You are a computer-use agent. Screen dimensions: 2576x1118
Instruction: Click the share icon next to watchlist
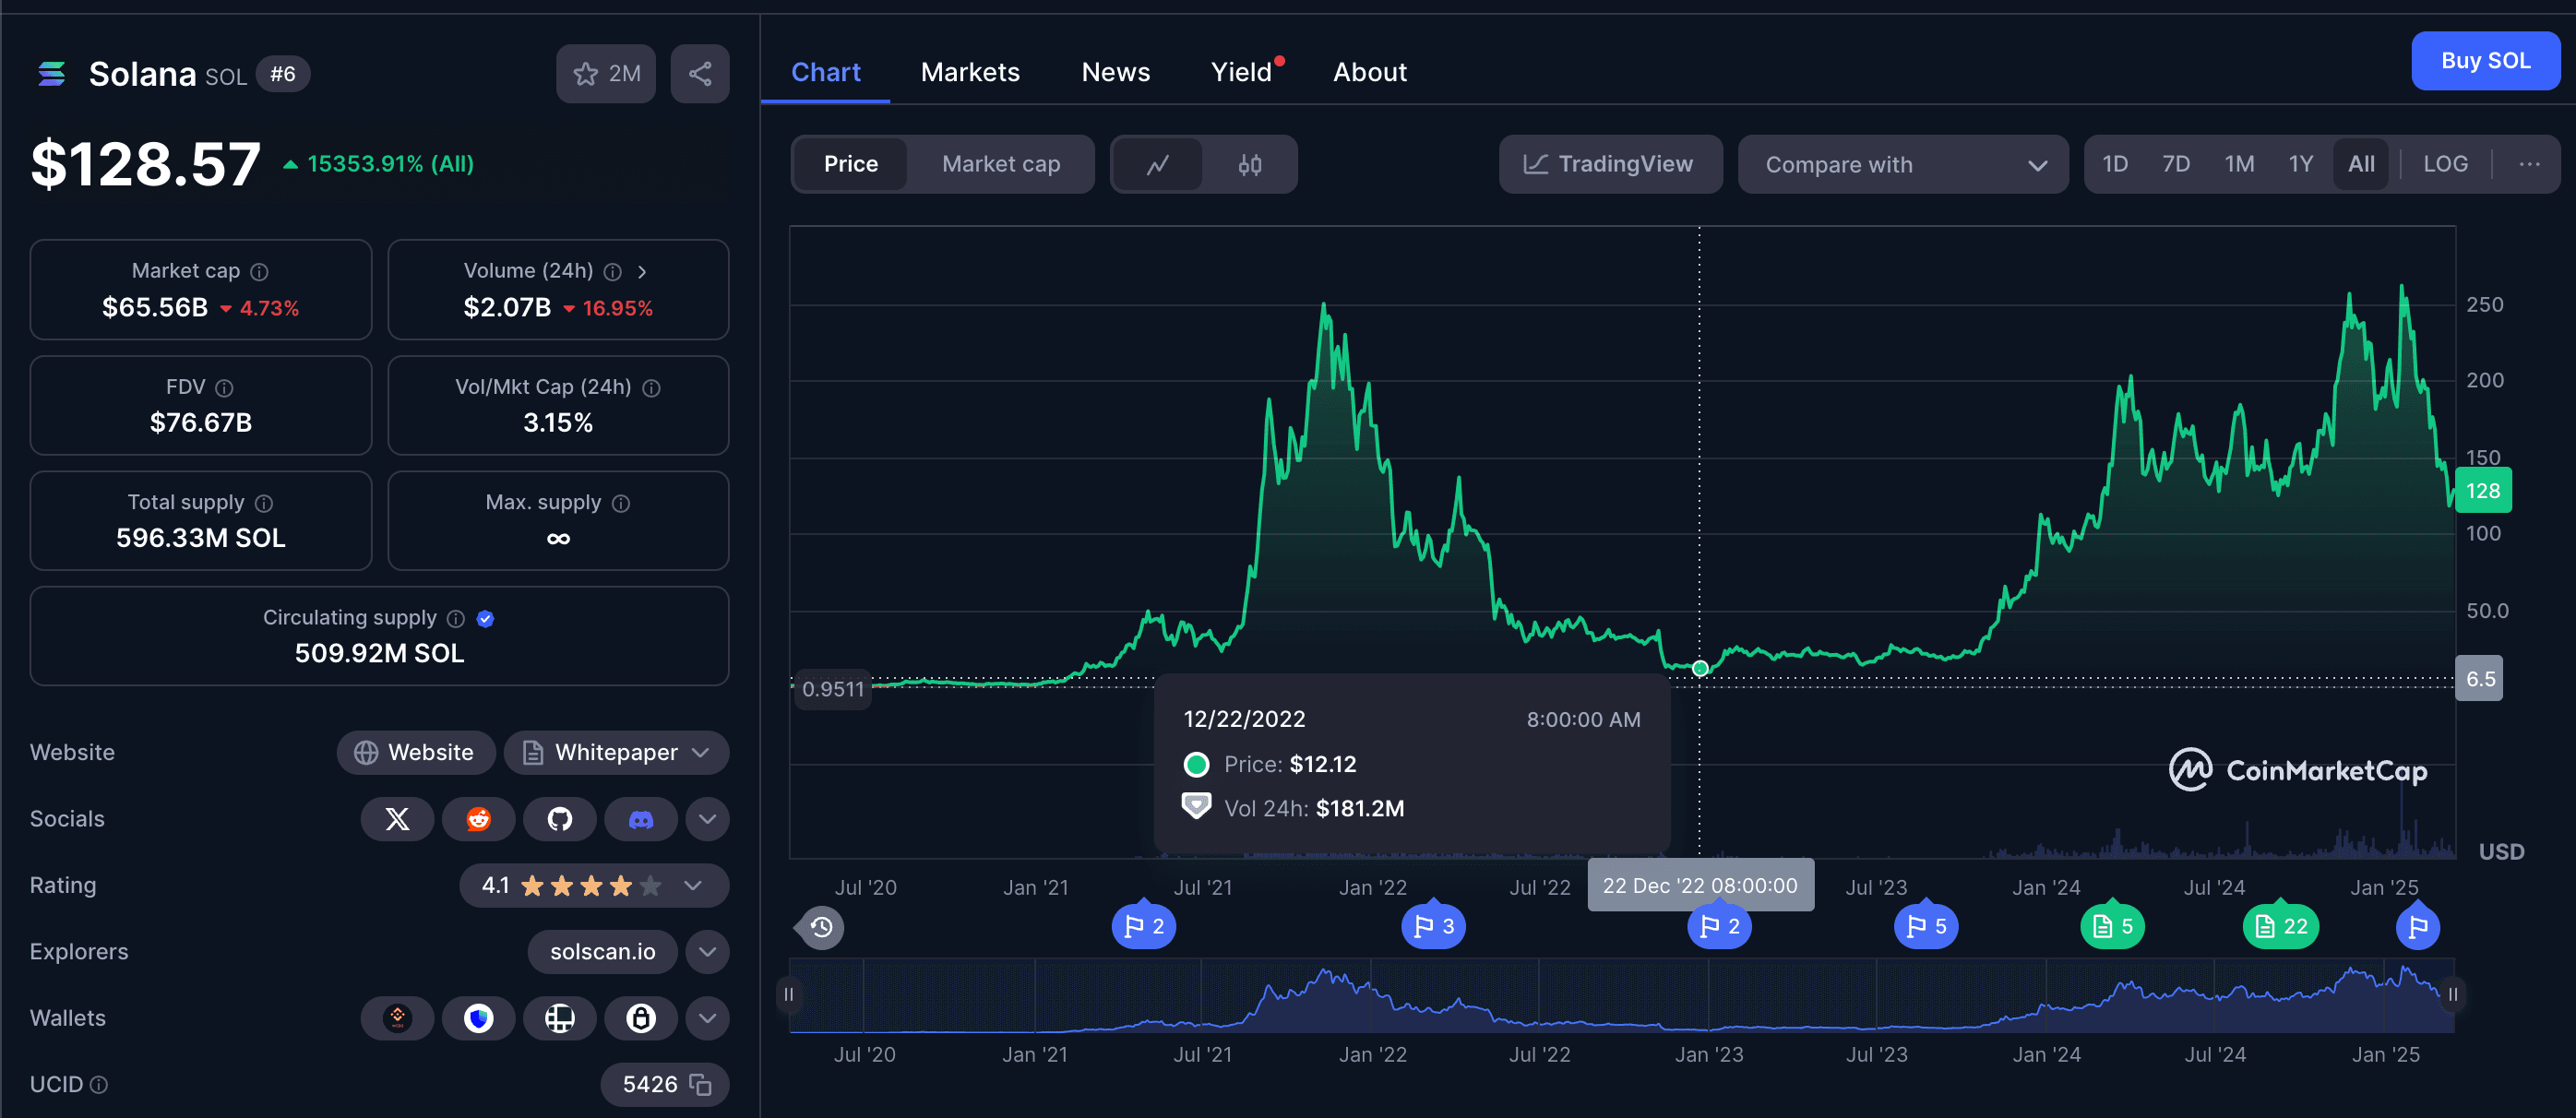click(699, 74)
